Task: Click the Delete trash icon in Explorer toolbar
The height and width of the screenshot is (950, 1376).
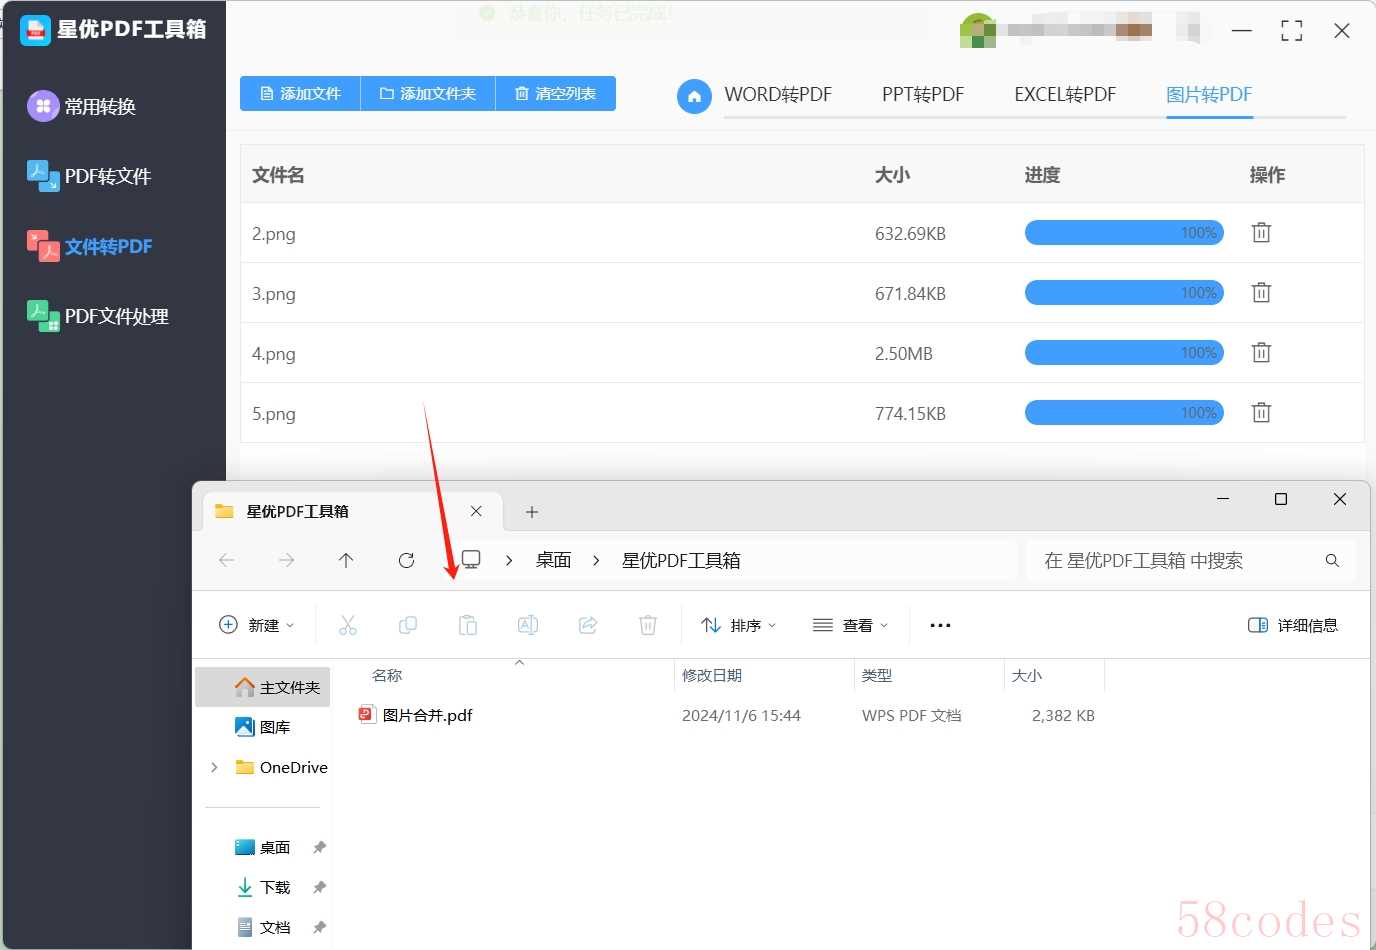Action: pos(648,625)
